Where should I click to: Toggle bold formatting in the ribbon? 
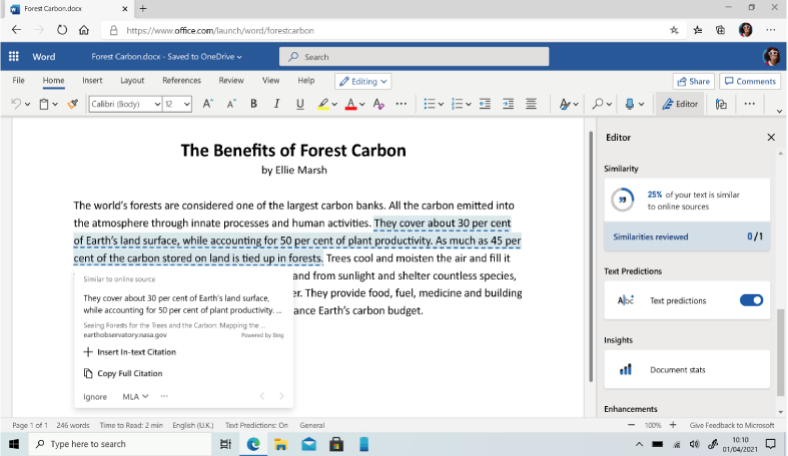(x=254, y=104)
